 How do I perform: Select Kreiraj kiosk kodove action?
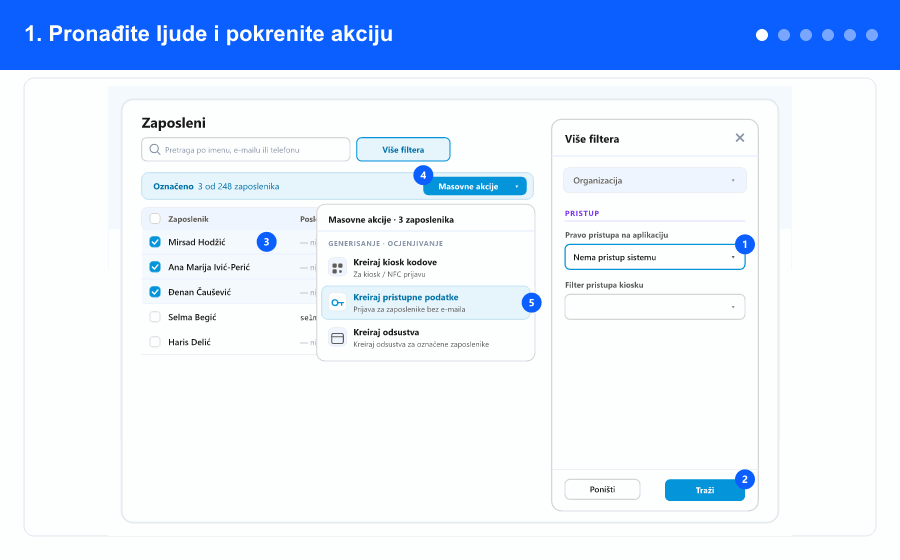tap(426, 268)
